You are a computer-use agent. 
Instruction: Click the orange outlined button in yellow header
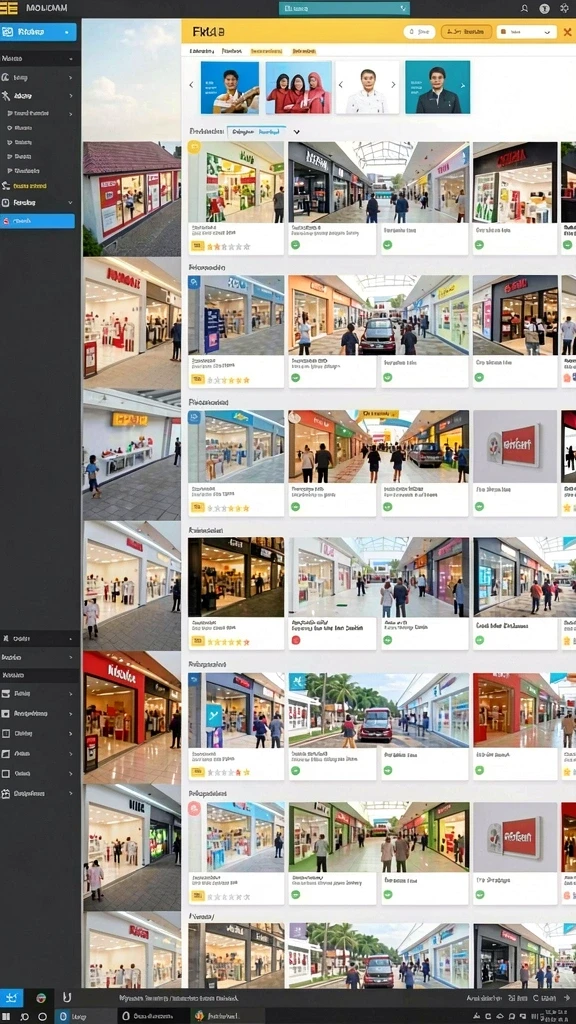[x=466, y=31]
